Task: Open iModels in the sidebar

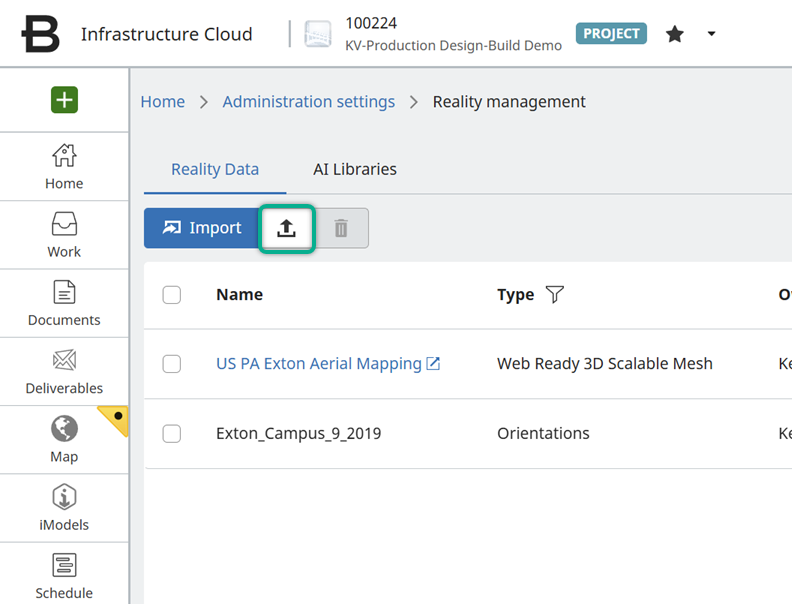Action: click(x=64, y=508)
